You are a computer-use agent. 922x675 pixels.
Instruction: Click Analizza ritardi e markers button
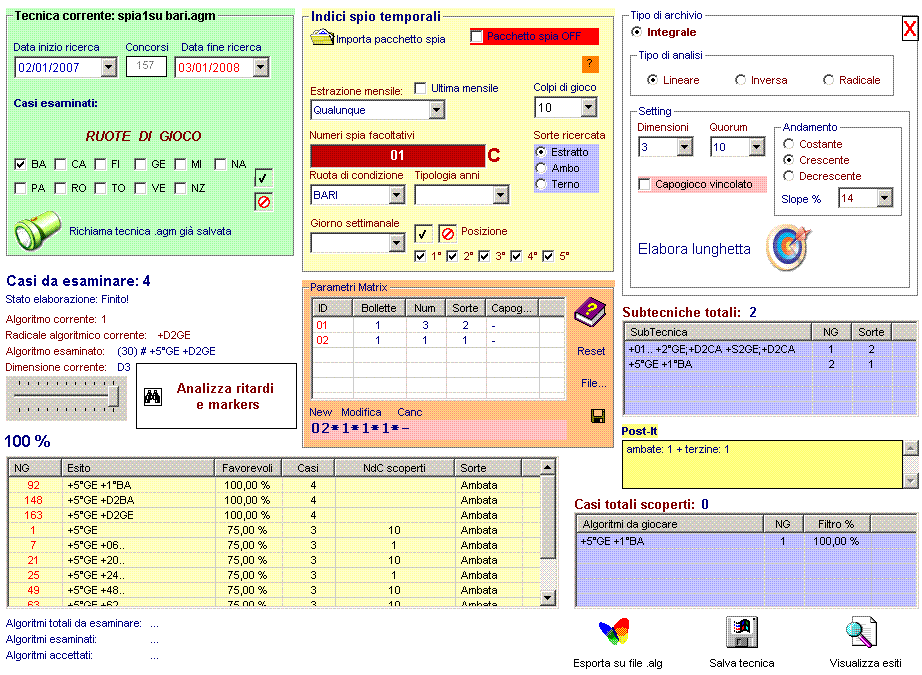216,396
